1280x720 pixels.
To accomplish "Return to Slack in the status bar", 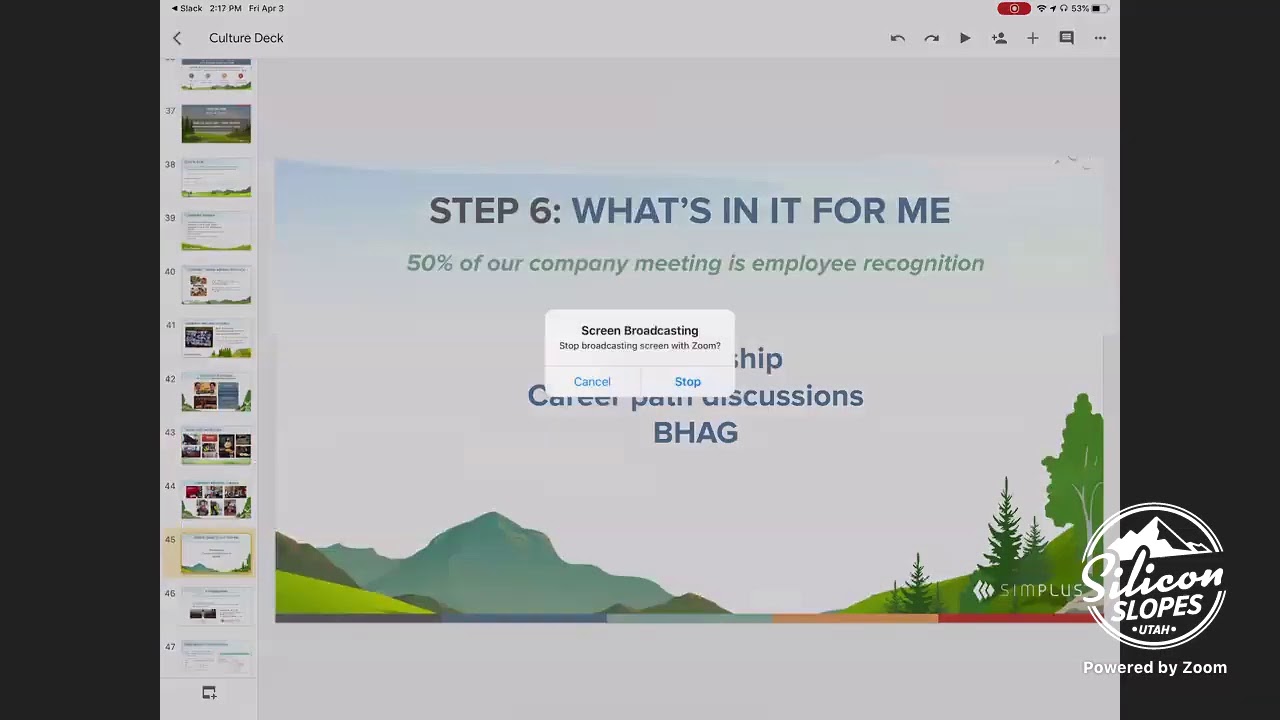I will [x=187, y=8].
